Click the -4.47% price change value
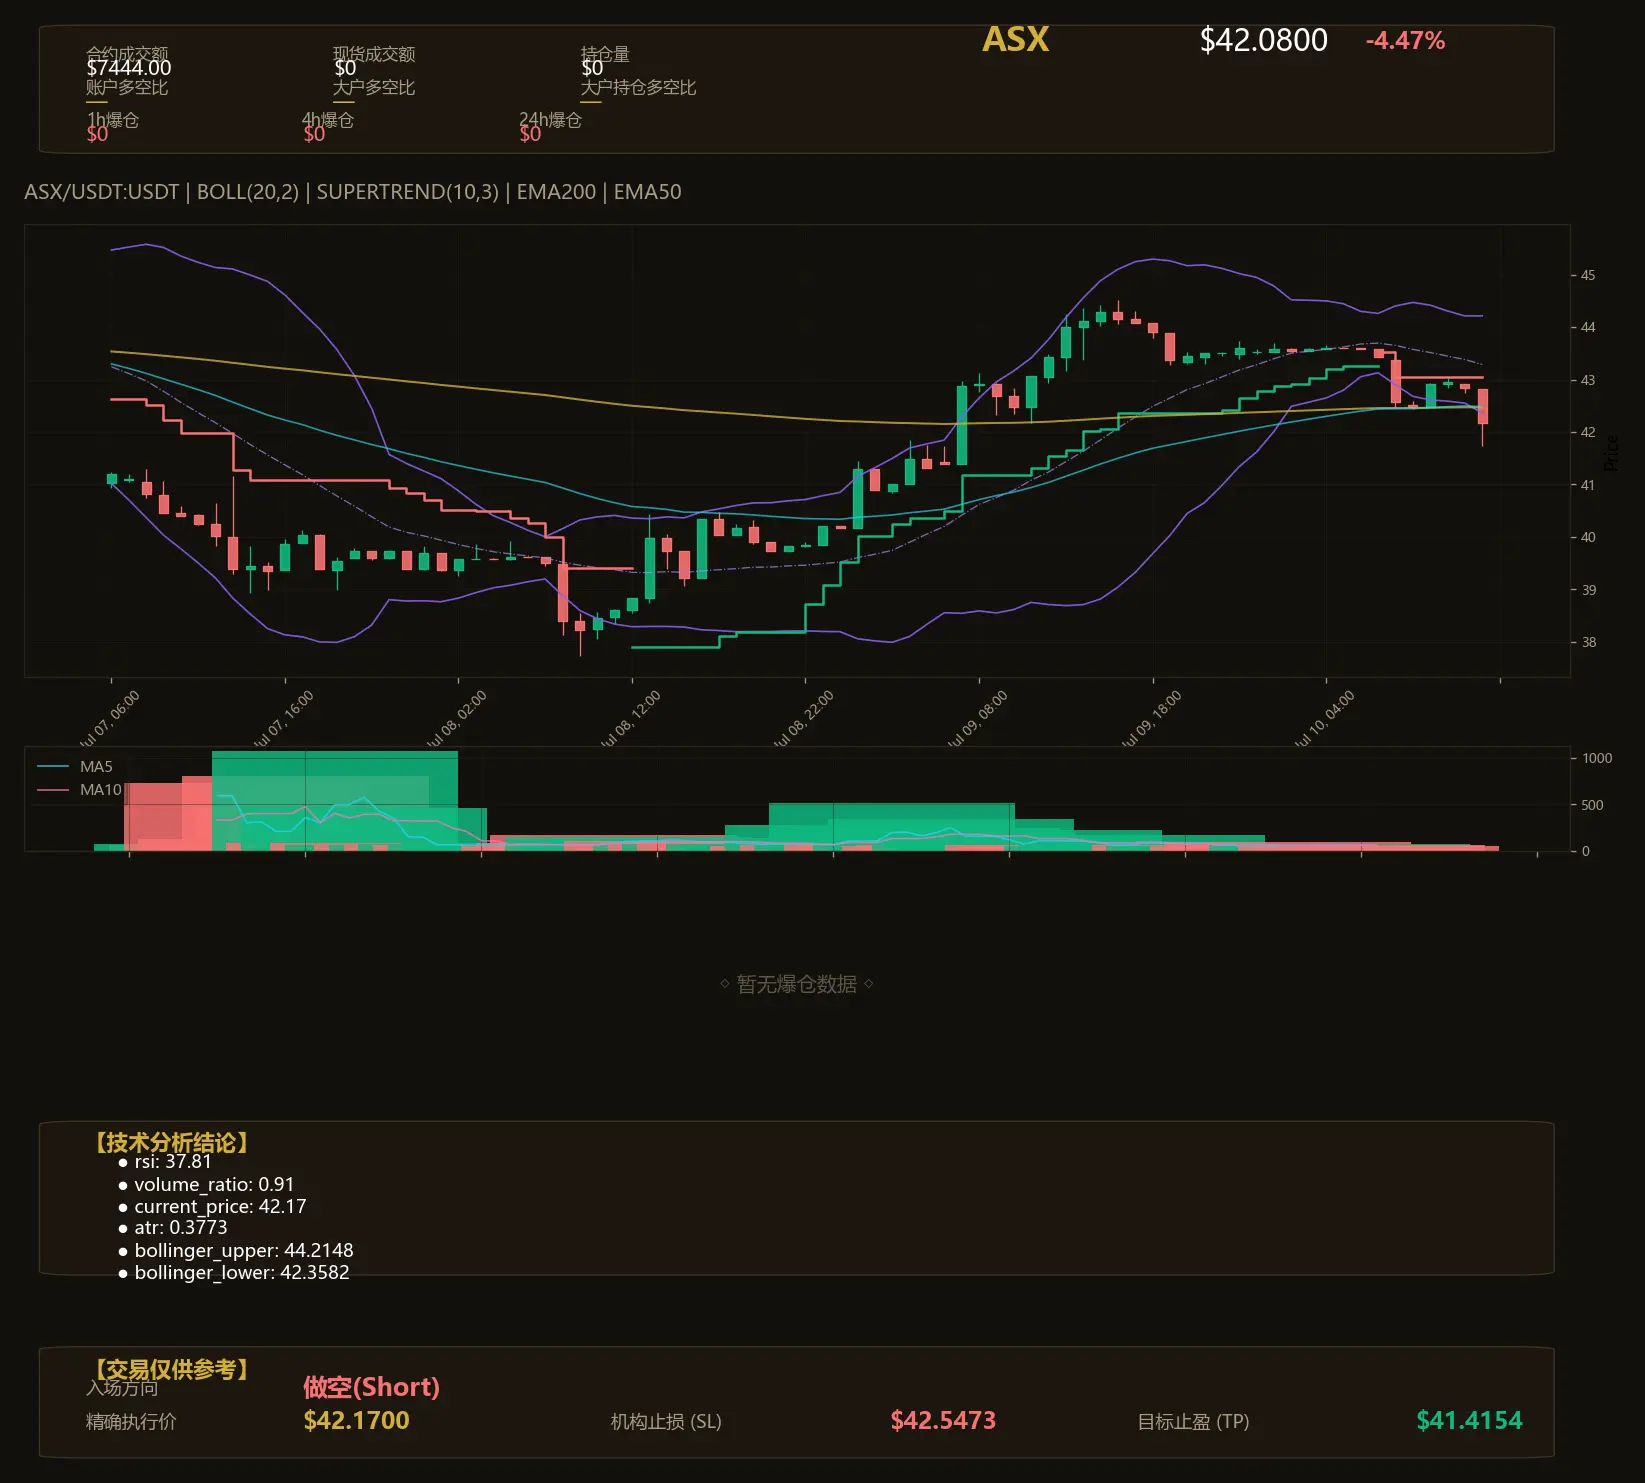The width and height of the screenshot is (1645, 1483). tap(1405, 41)
